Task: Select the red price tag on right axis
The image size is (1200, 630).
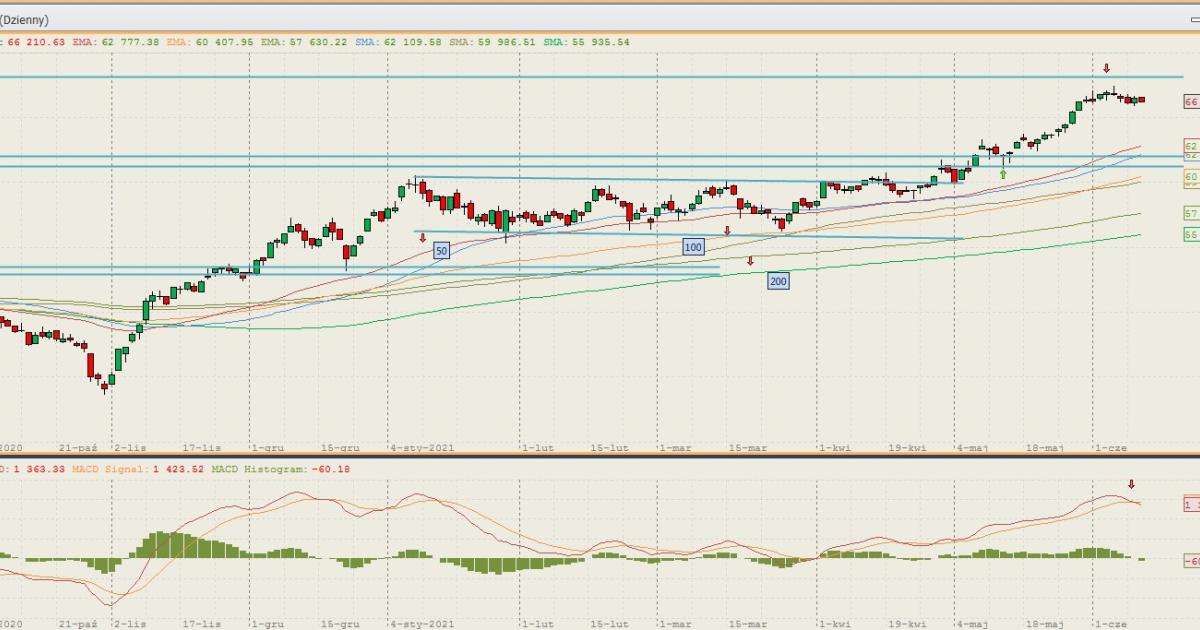Action: [x=1191, y=102]
